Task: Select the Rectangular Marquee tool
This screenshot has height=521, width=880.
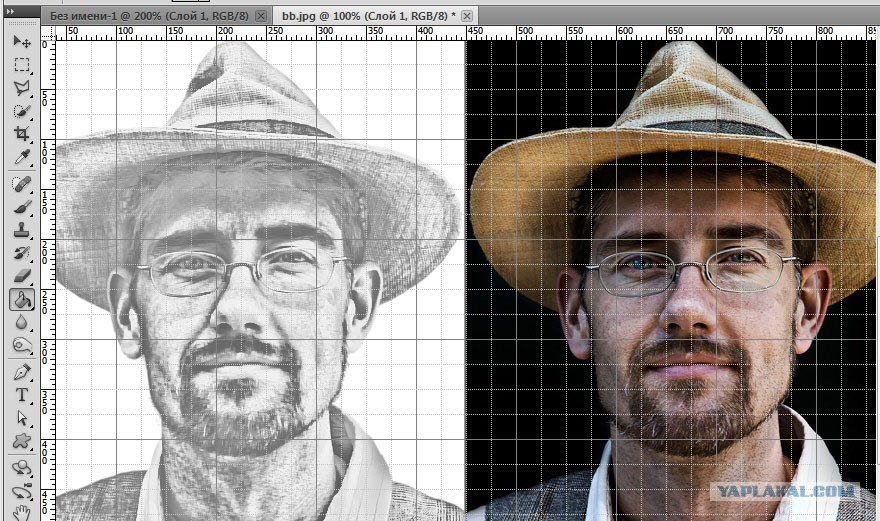Action: [22, 65]
